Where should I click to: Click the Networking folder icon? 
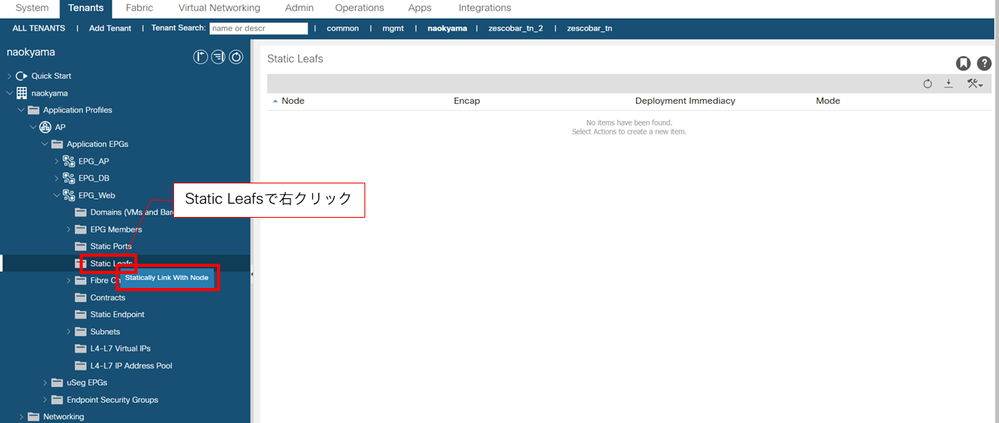[33, 417]
